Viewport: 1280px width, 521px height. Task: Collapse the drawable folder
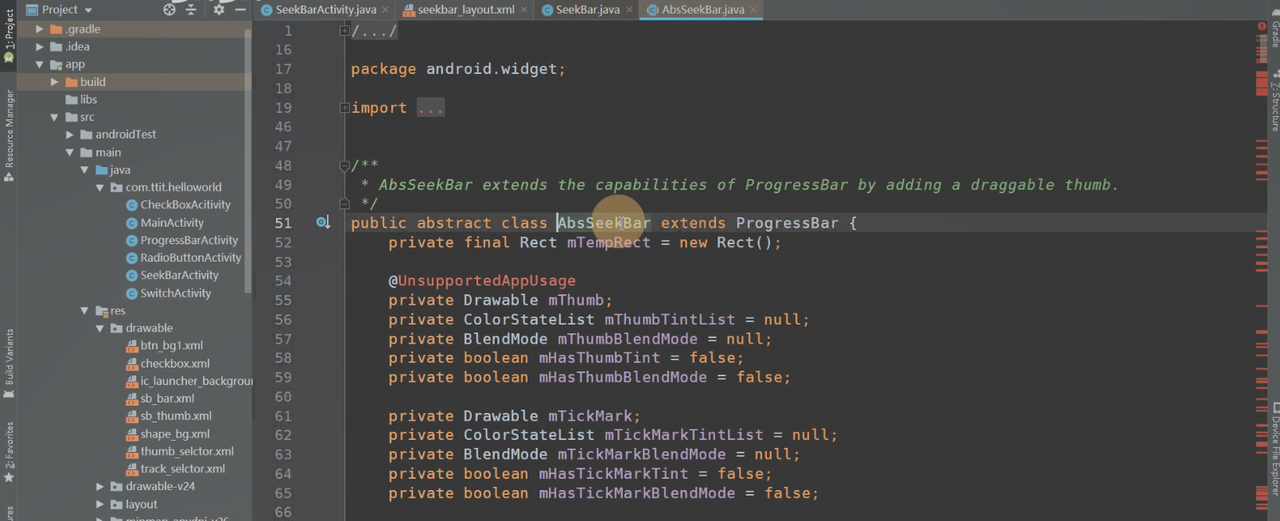100,328
